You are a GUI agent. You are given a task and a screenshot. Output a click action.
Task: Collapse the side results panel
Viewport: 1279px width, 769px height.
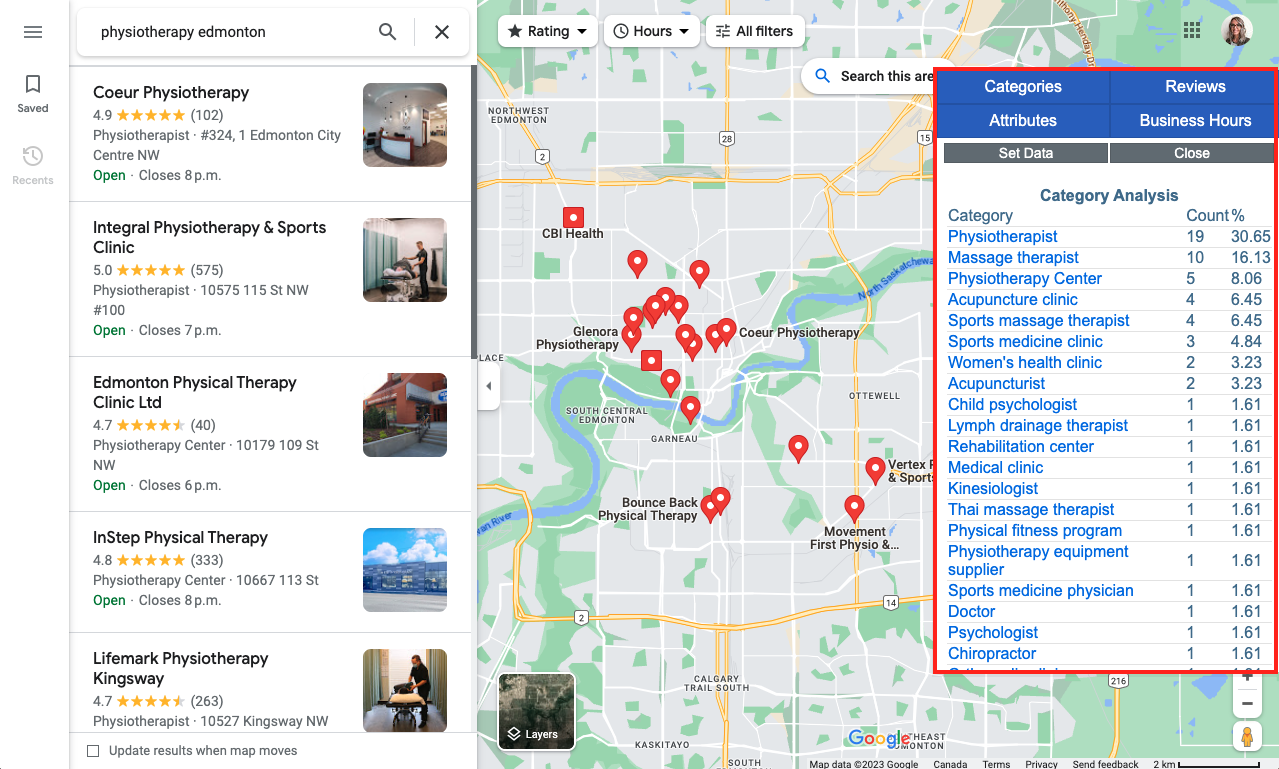point(488,386)
